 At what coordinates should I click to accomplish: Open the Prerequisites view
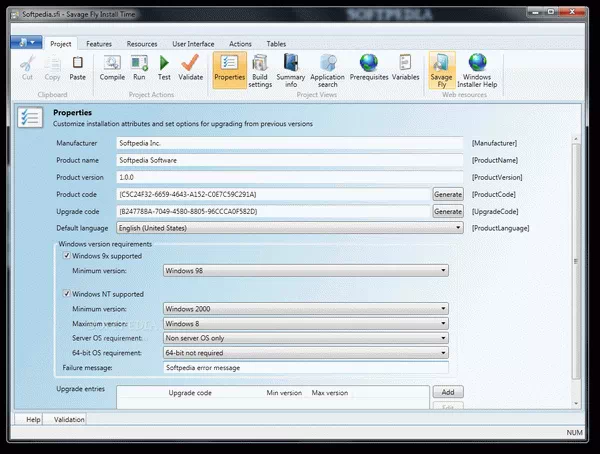pos(369,70)
